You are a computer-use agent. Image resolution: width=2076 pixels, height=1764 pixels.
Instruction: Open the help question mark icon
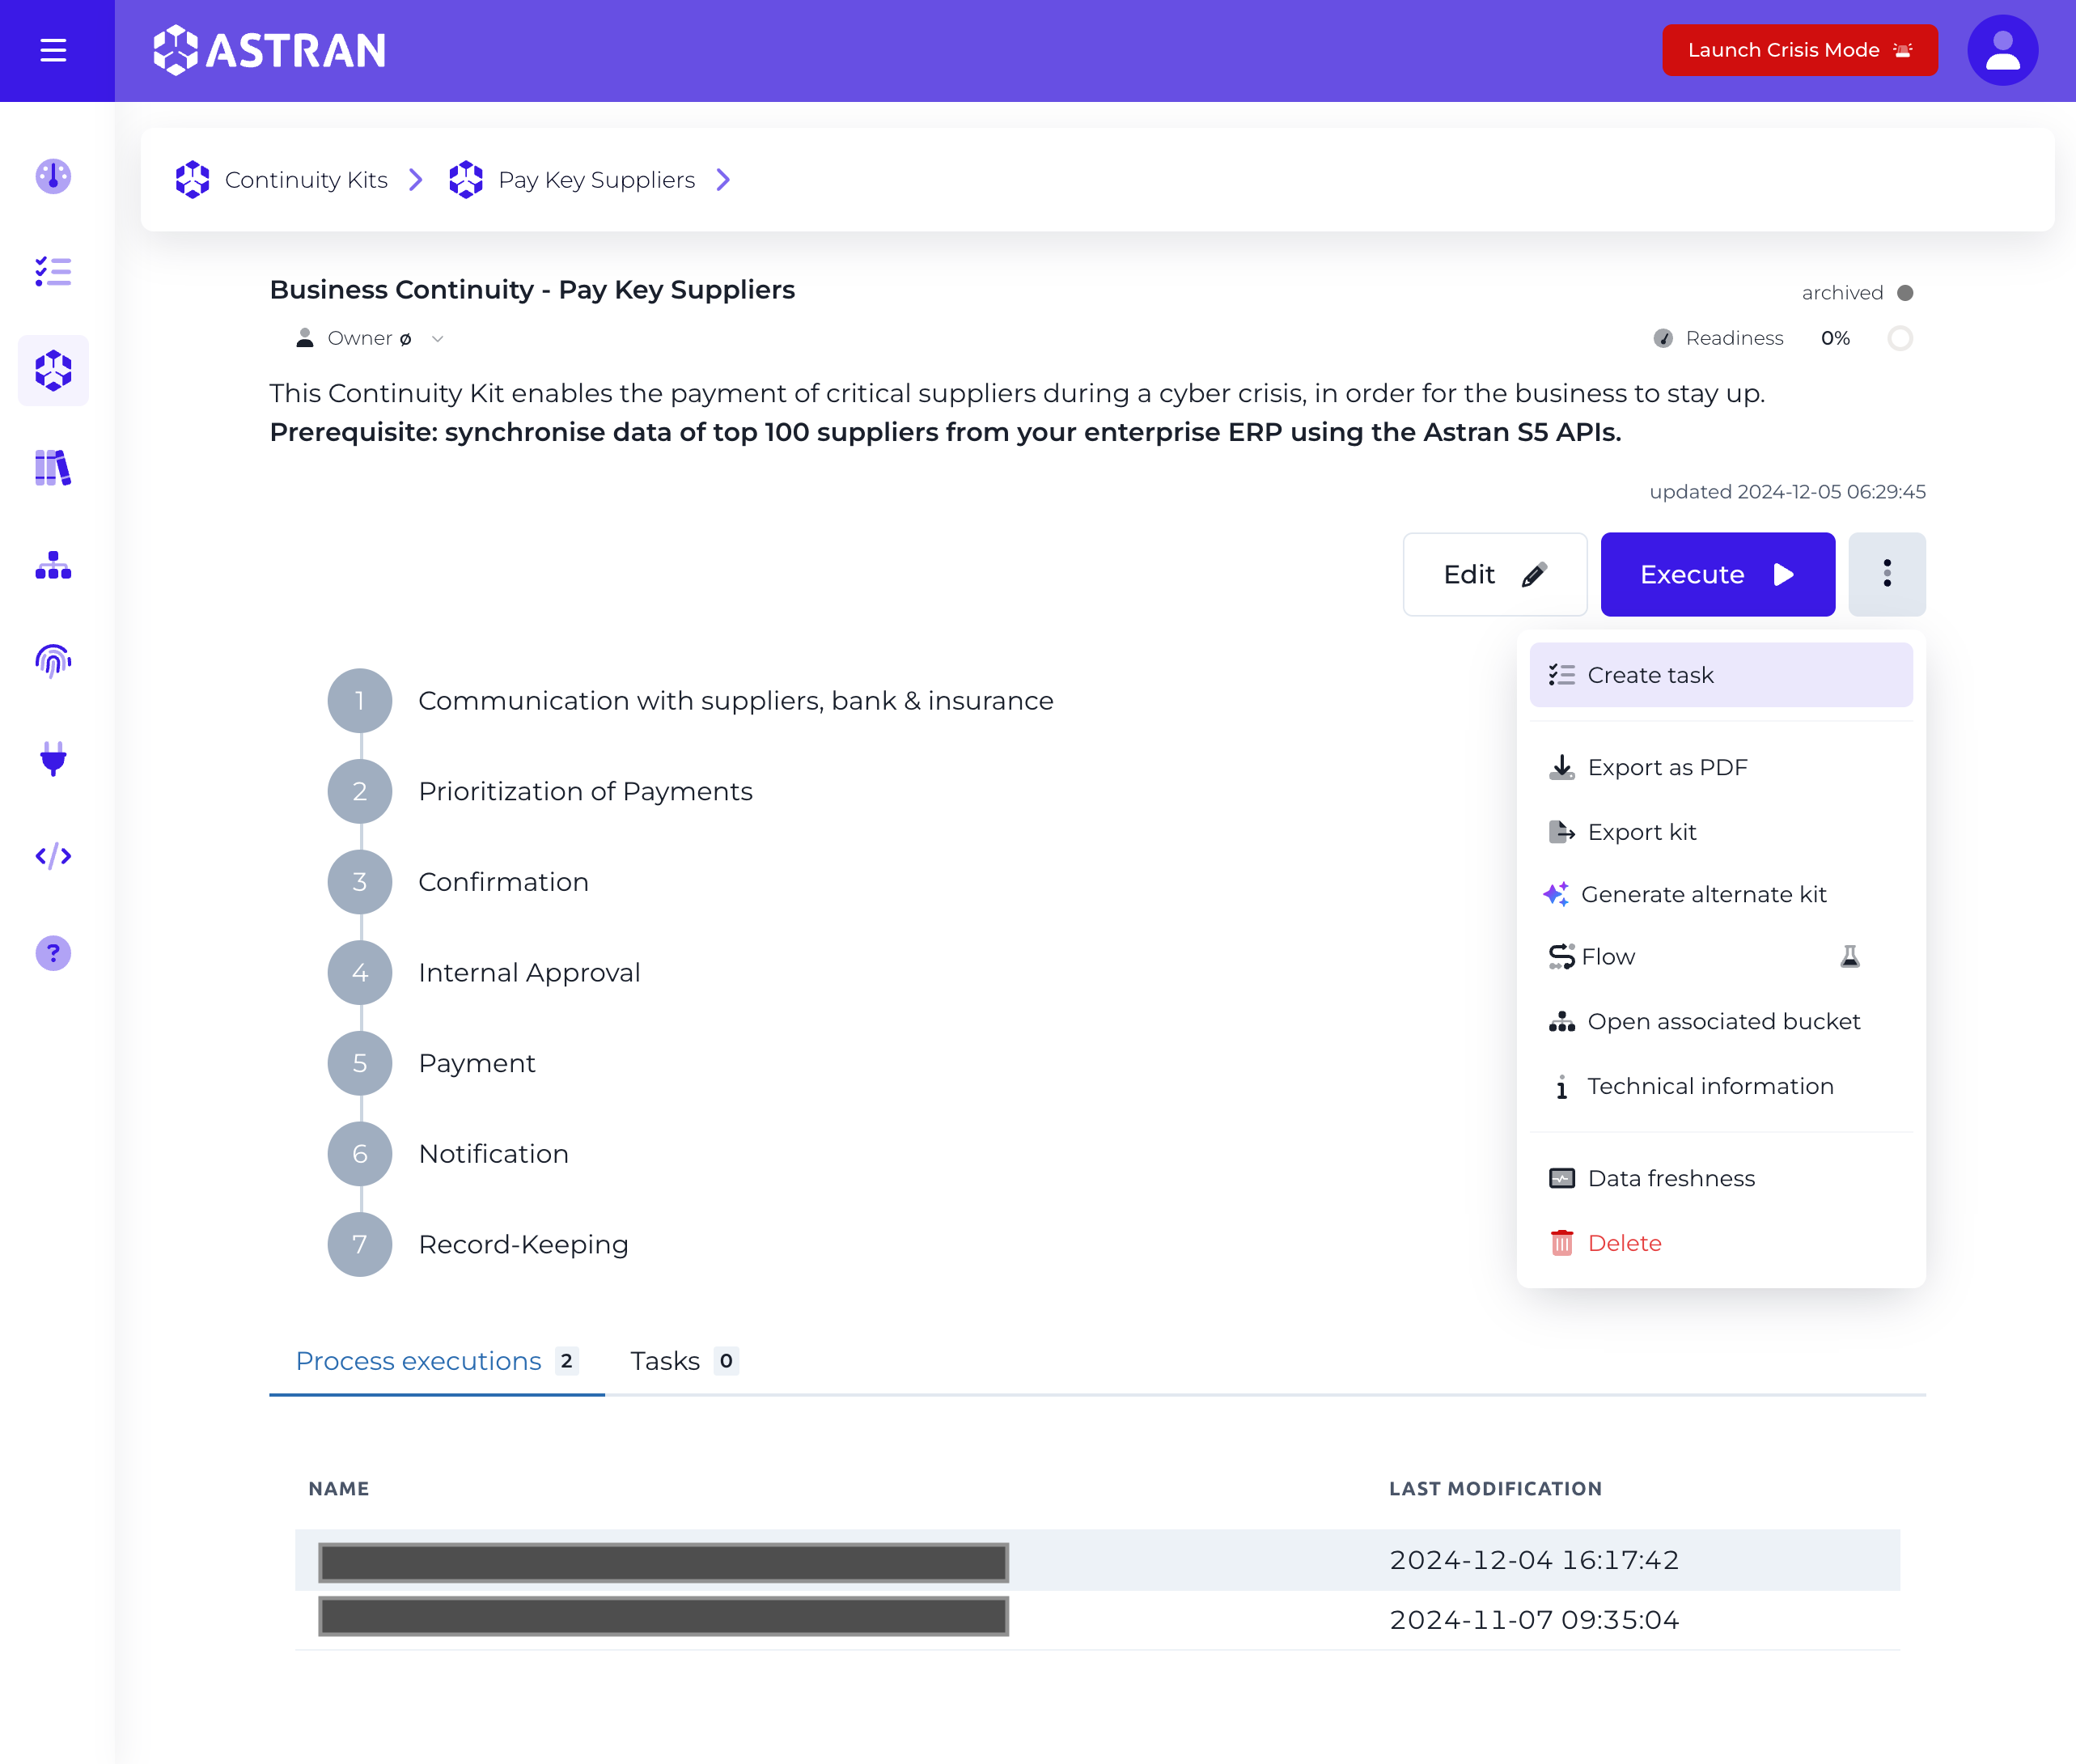point(53,953)
